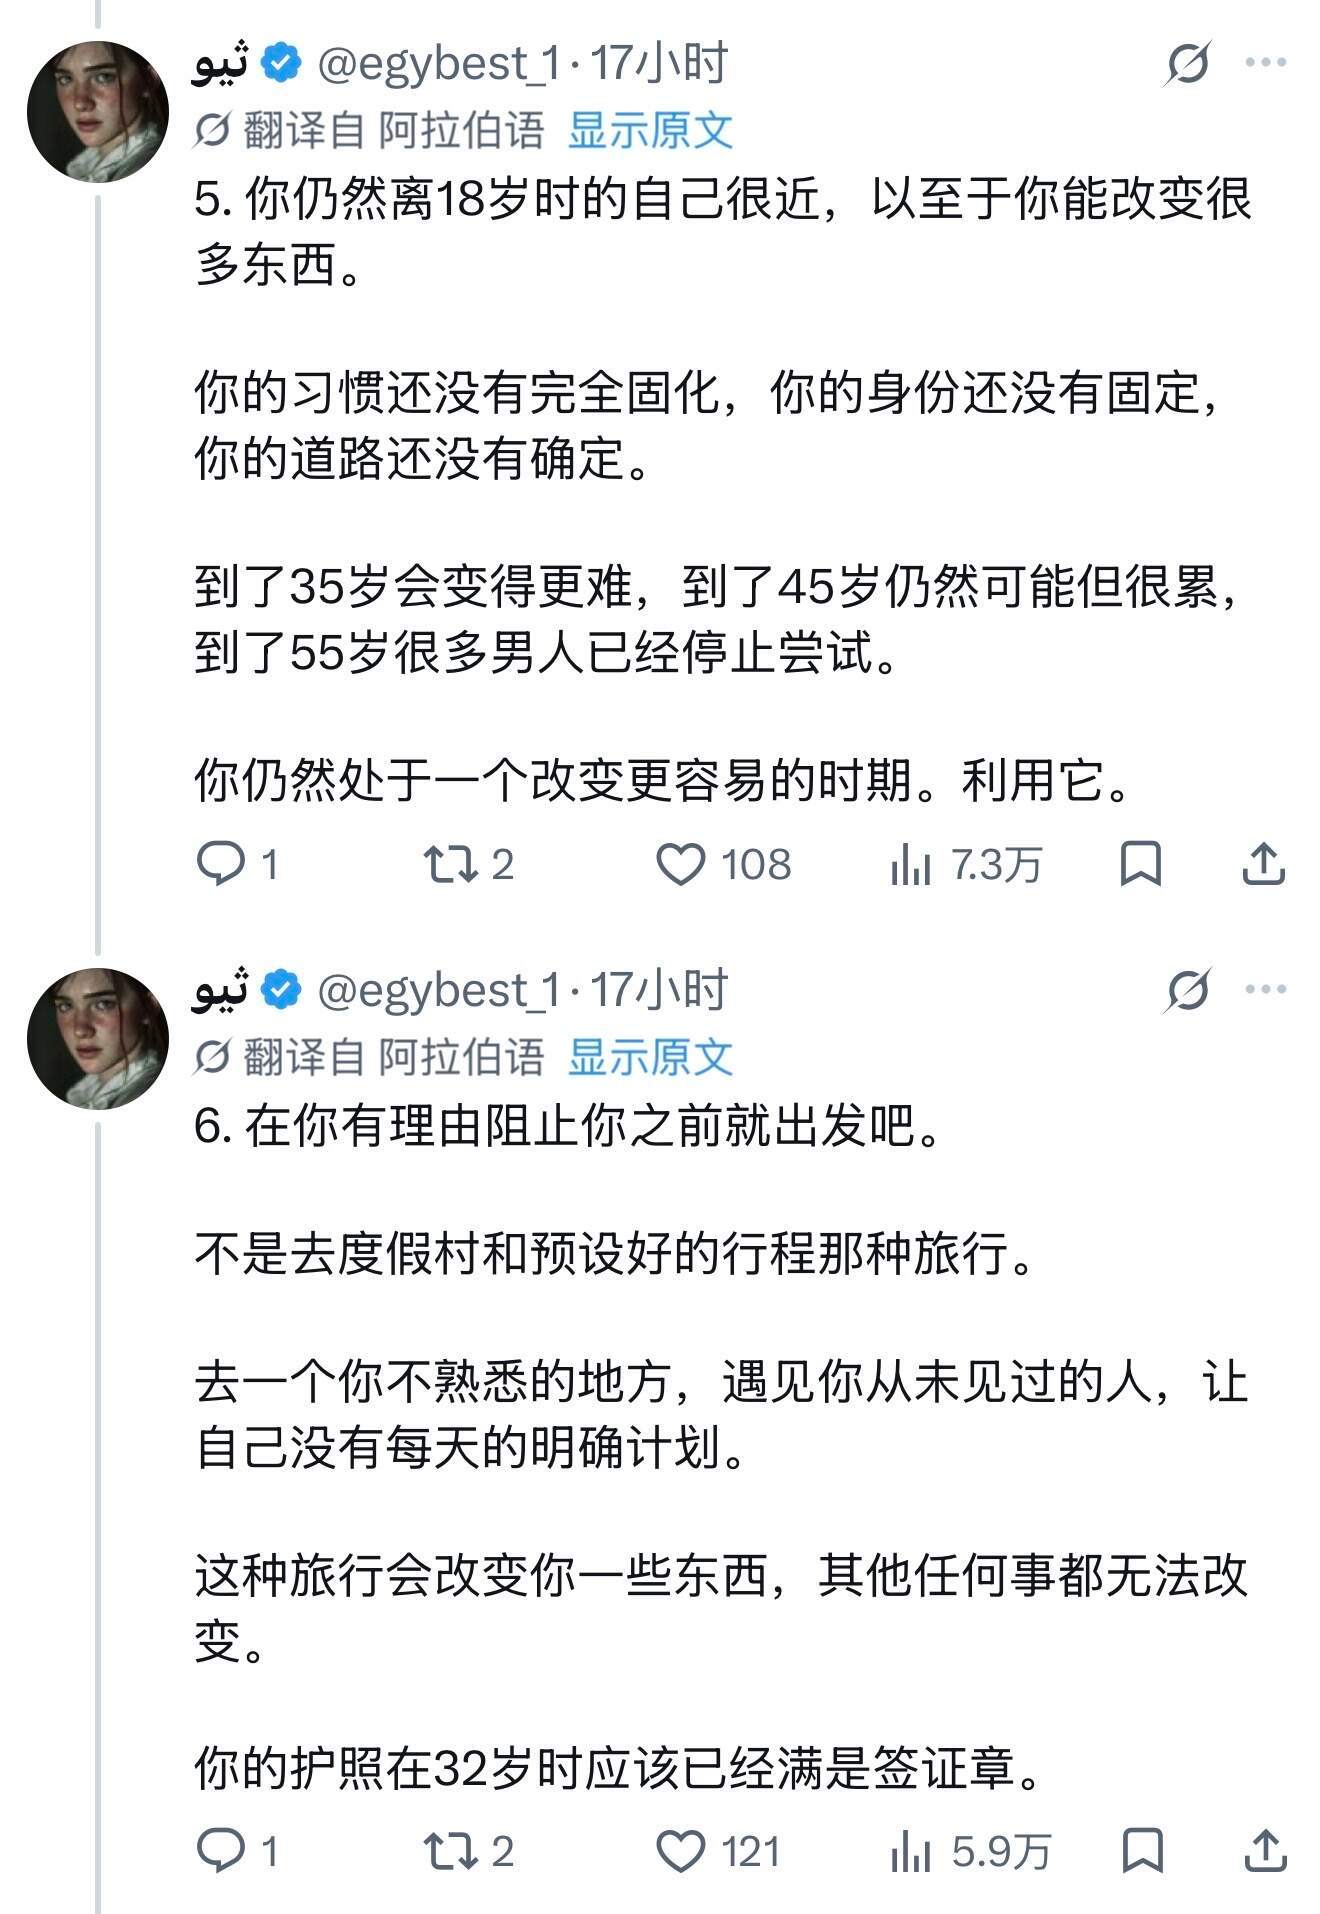This screenshot has height=1914, width=1320.
Task: Show original Arabic text of first tweet
Action: pos(651,130)
